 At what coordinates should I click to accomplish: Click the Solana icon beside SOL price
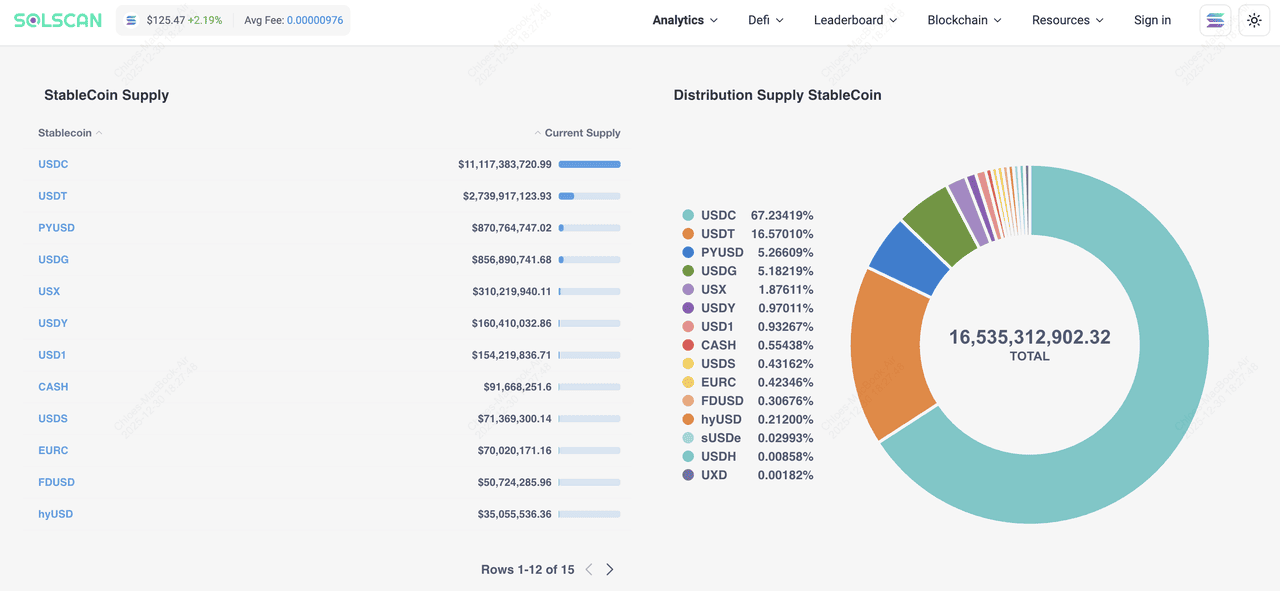click(x=131, y=20)
